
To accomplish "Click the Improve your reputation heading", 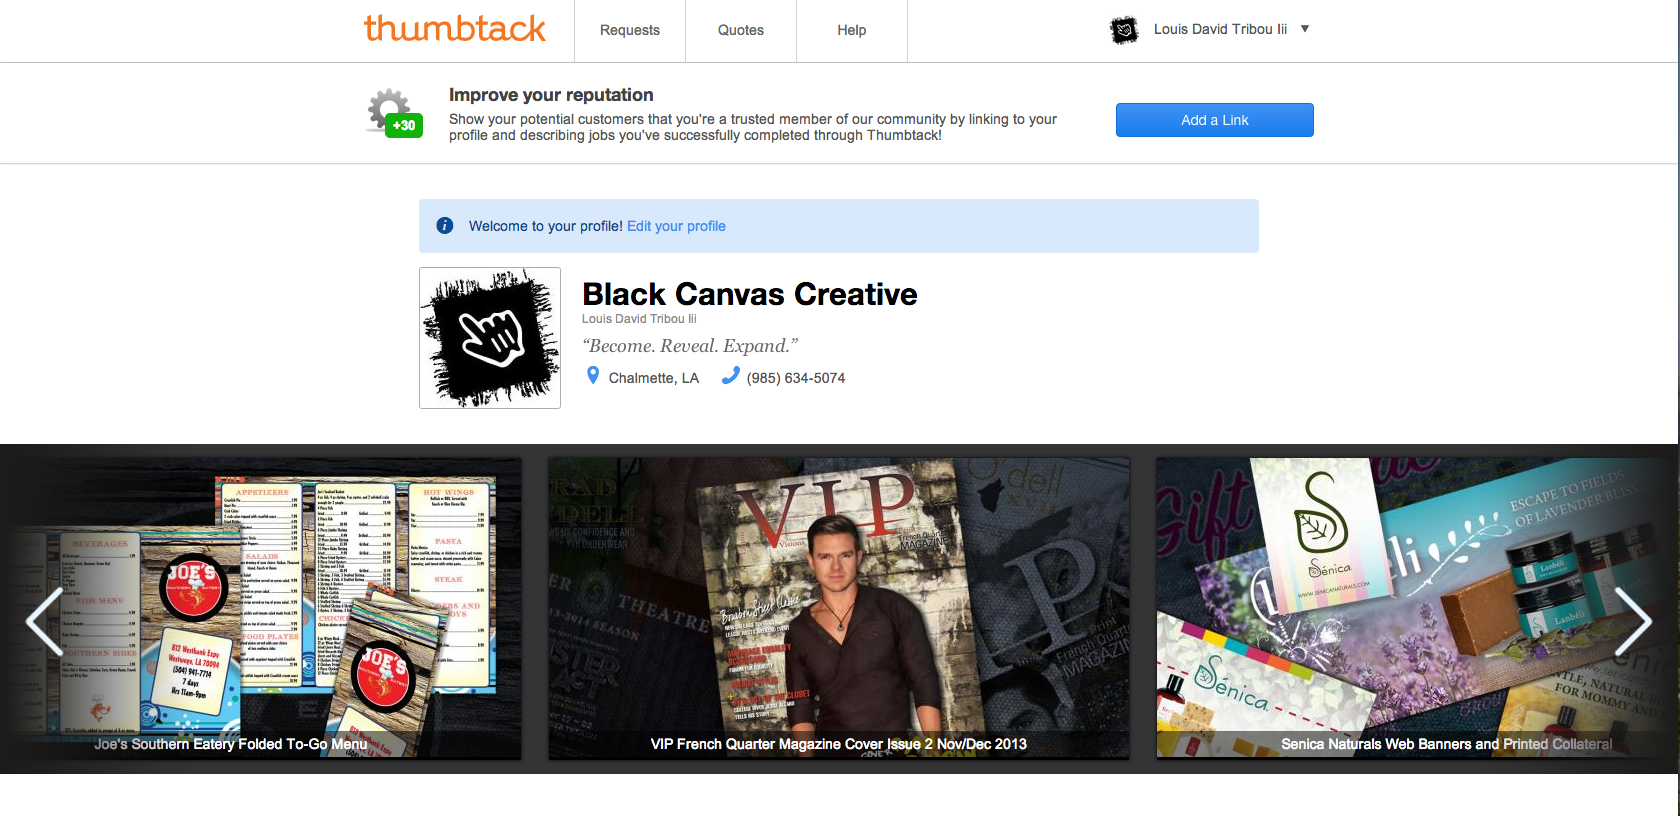I will pos(551,95).
